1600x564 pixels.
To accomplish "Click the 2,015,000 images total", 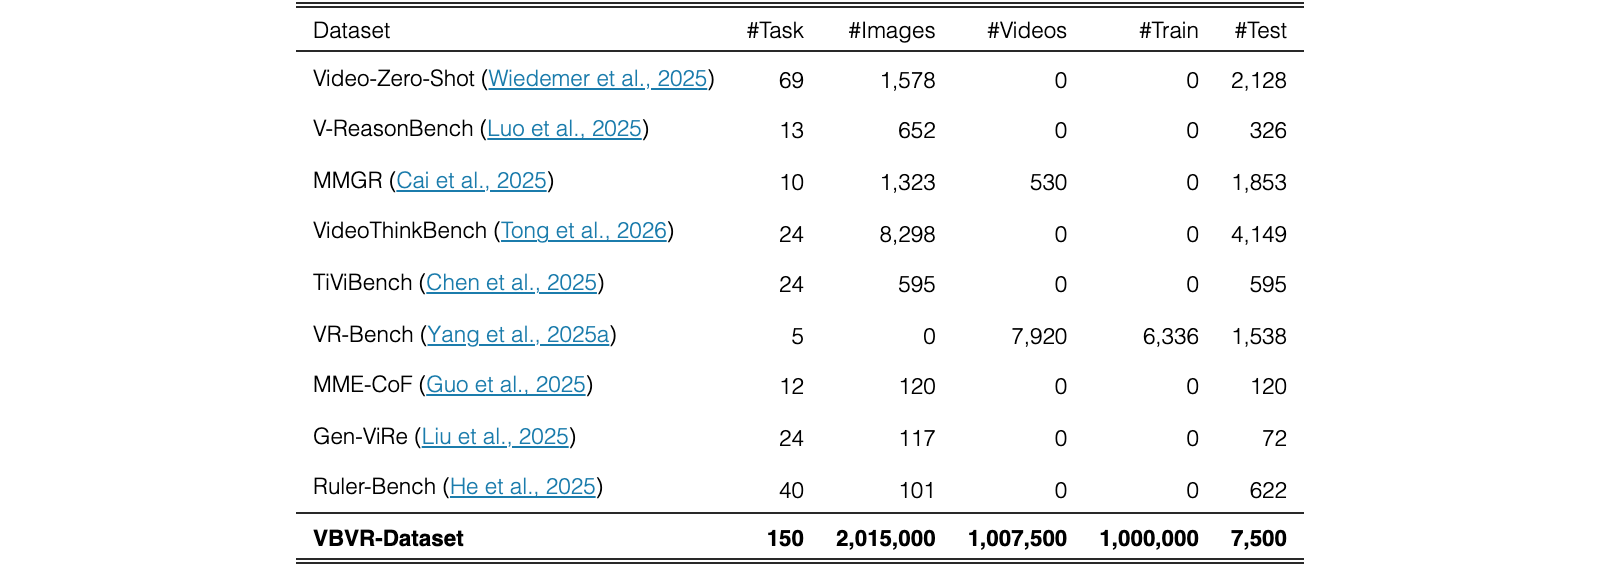I will [x=886, y=539].
